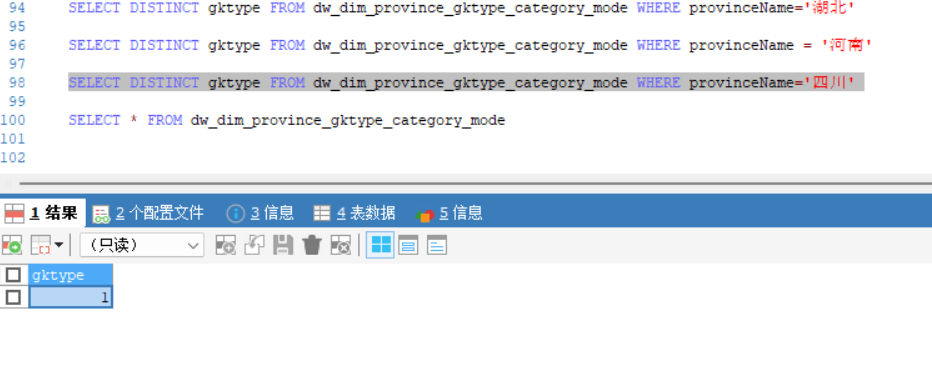Click line number 100 in the gutter
The width and height of the screenshot is (932, 375).
pos(13,120)
